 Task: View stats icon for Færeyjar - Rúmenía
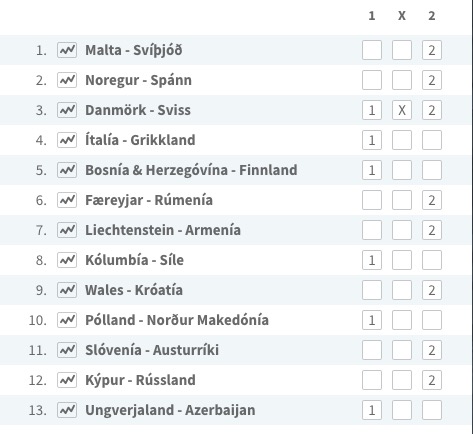tap(67, 200)
